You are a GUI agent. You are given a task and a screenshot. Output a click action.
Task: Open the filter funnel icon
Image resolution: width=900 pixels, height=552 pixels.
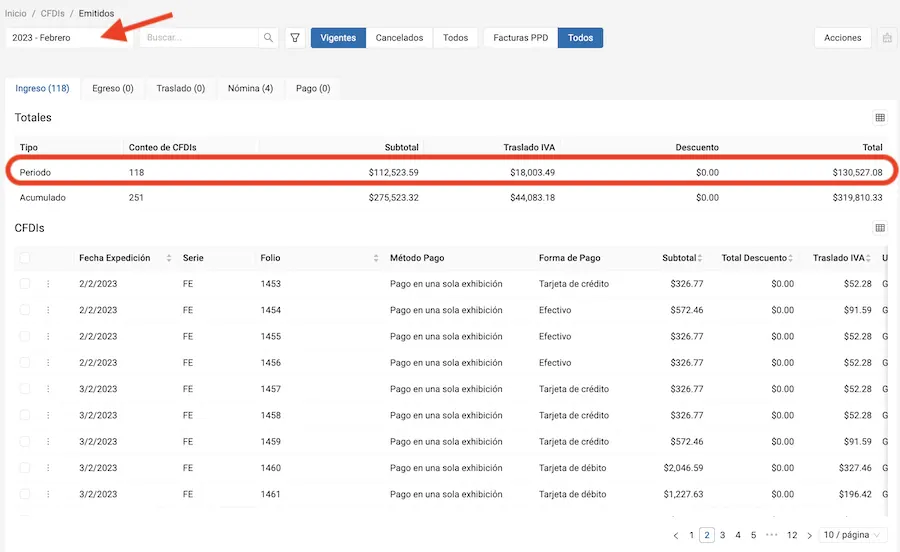295,38
